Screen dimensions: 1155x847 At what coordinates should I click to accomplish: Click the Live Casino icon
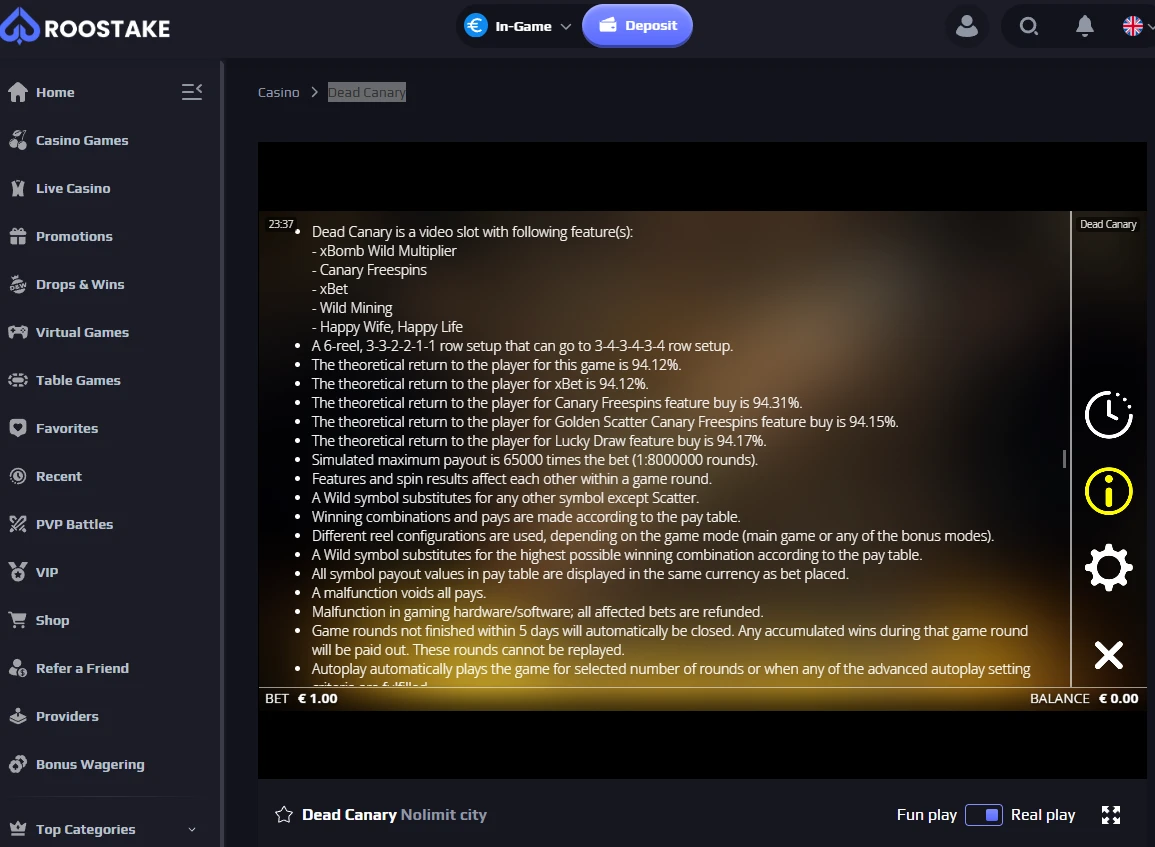click(18, 189)
